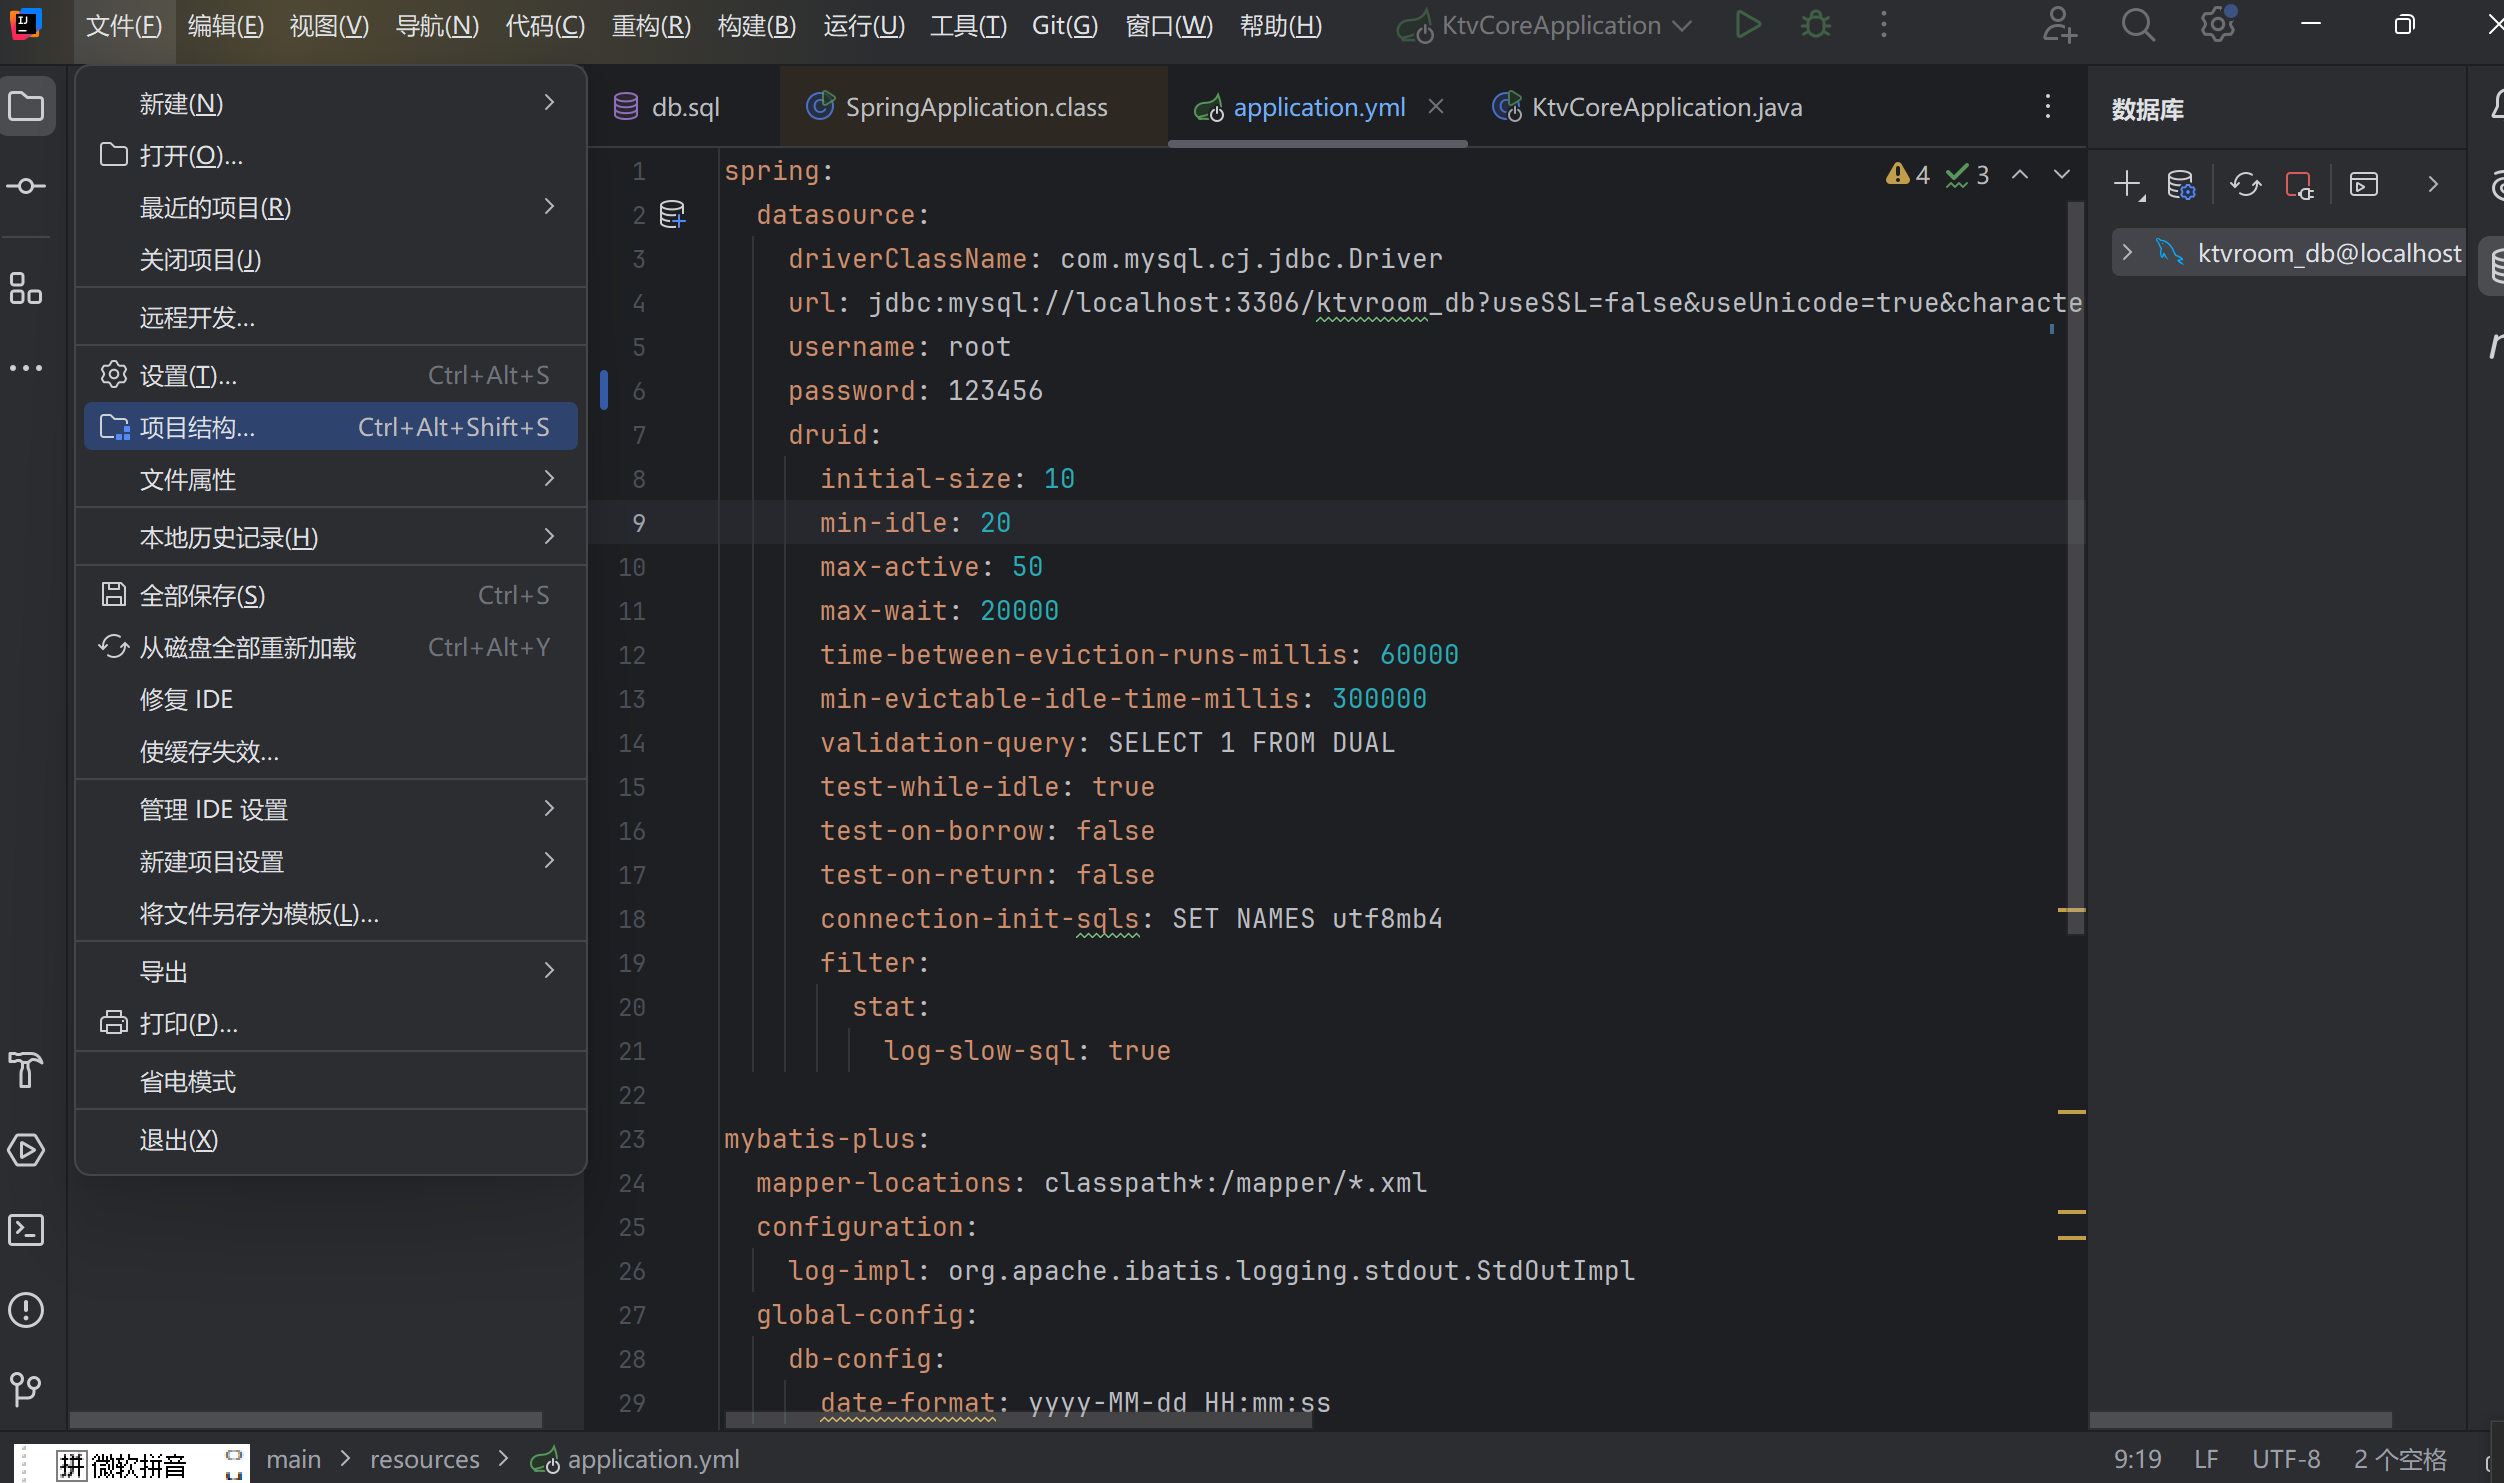Close the application.yml tab
The image size is (2504, 1483).
point(1435,106)
